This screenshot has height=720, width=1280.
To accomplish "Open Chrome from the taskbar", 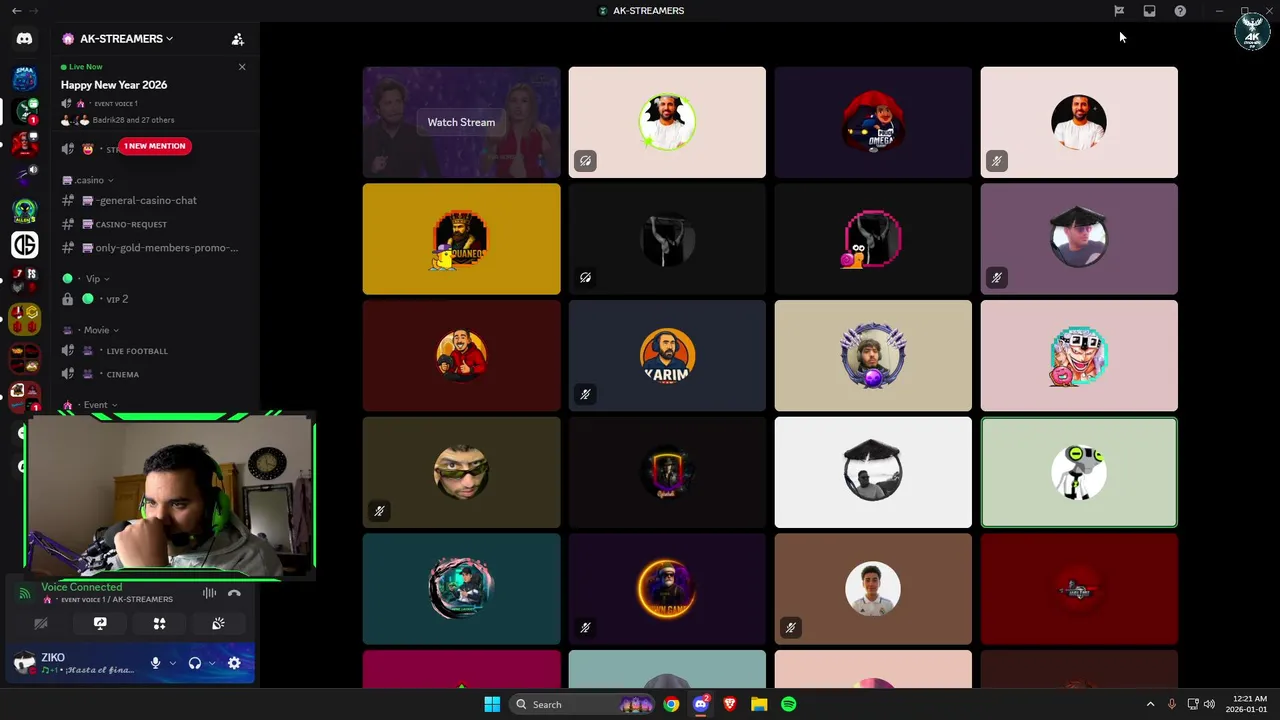I will (x=671, y=704).
